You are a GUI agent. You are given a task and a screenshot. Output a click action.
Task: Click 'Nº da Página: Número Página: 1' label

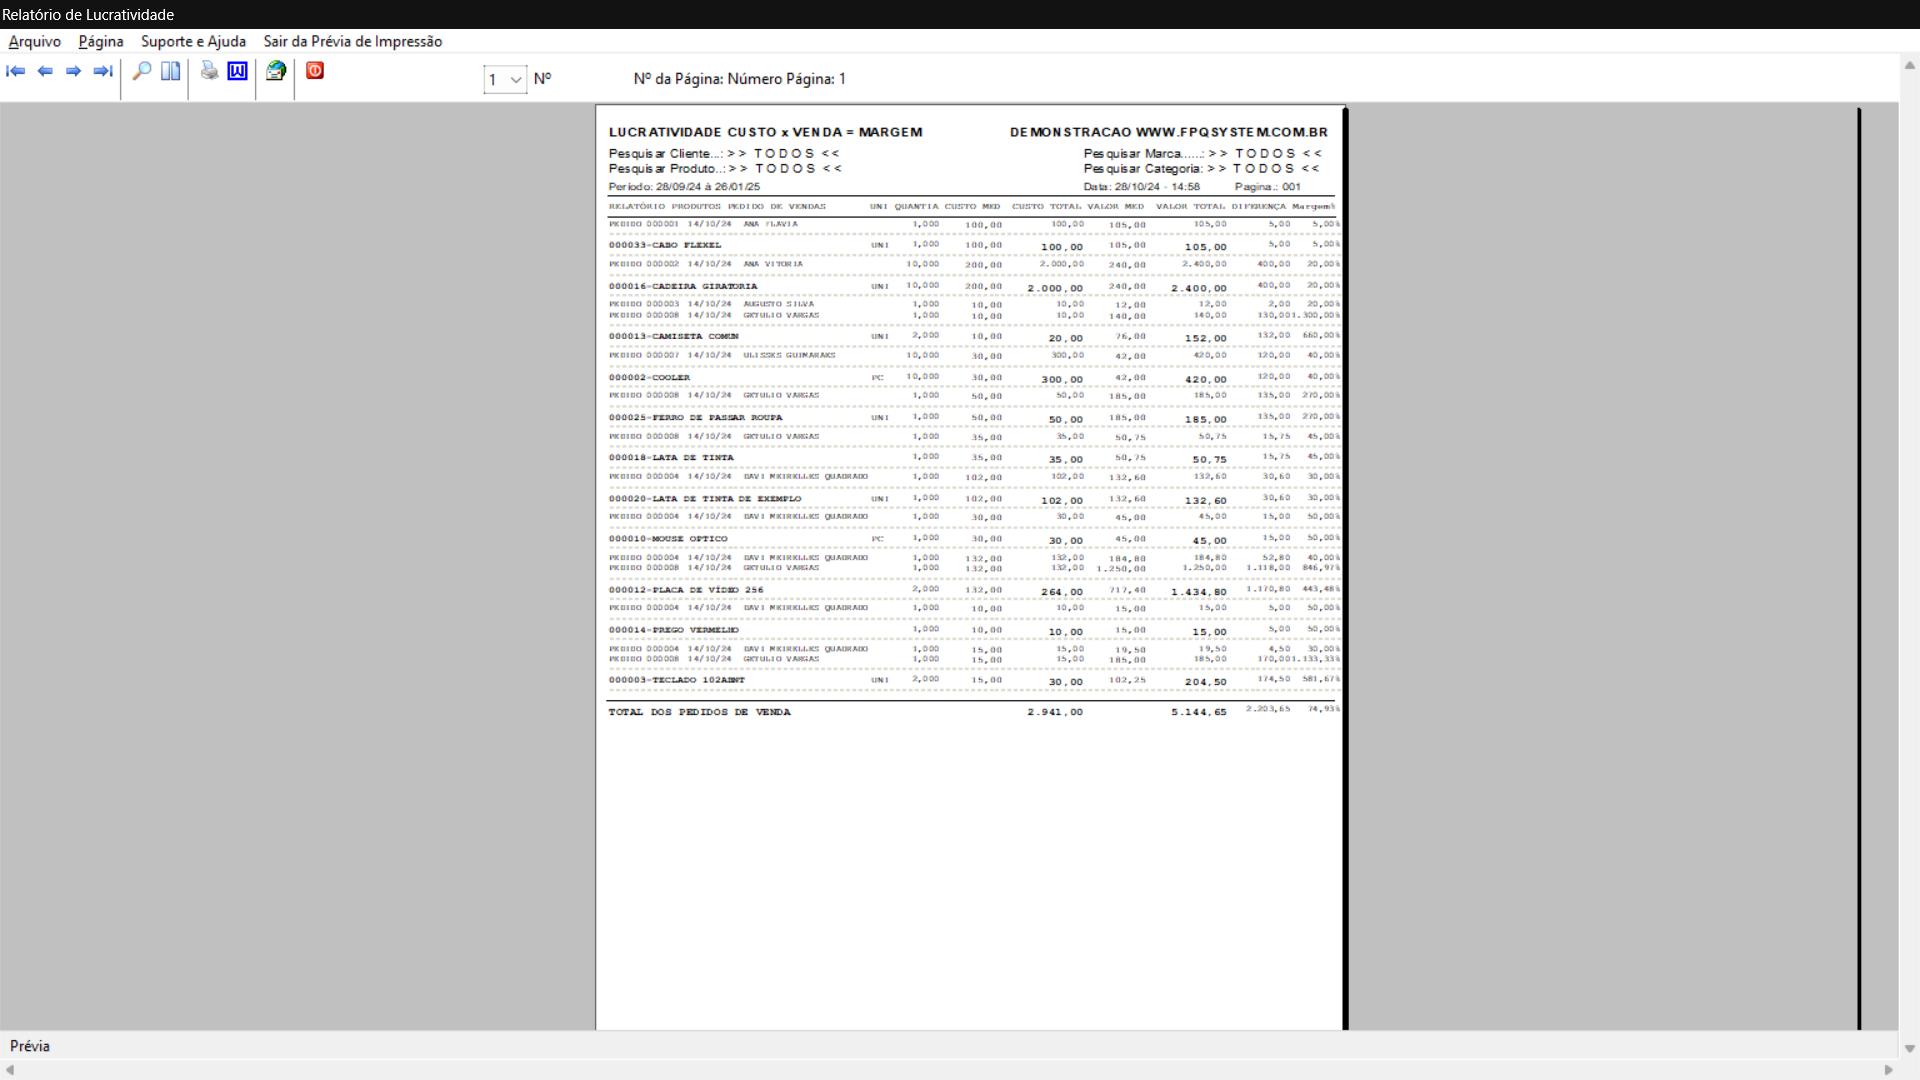coord(739,79)
